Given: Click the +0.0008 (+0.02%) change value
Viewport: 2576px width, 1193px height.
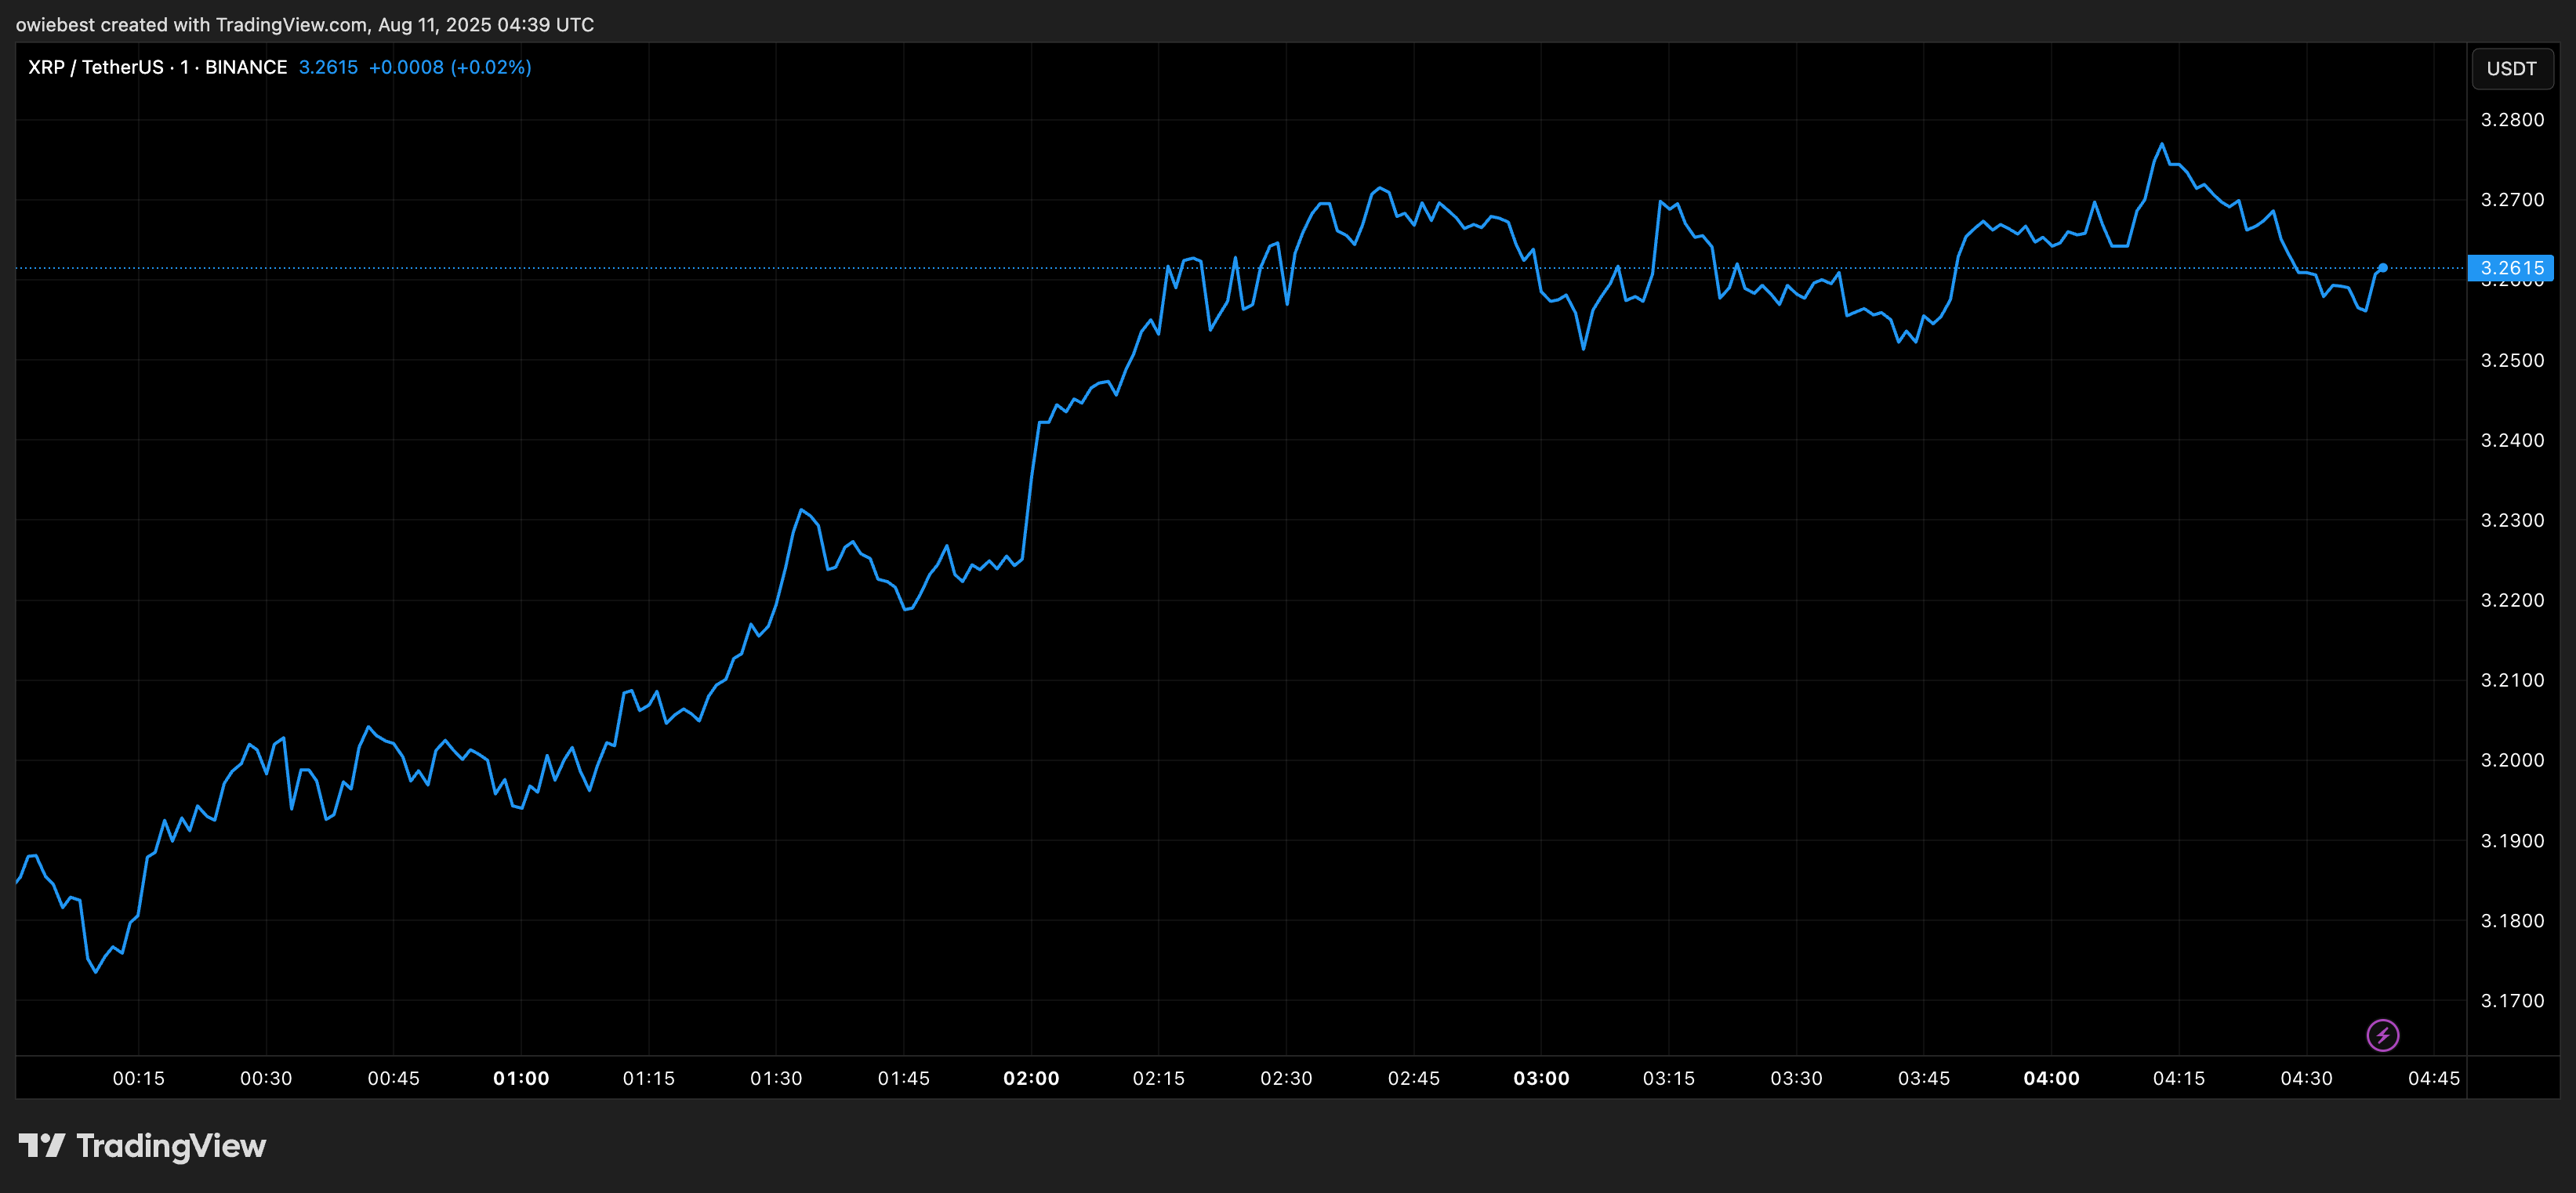Looking at the screenshot, I should click(450, 67).
